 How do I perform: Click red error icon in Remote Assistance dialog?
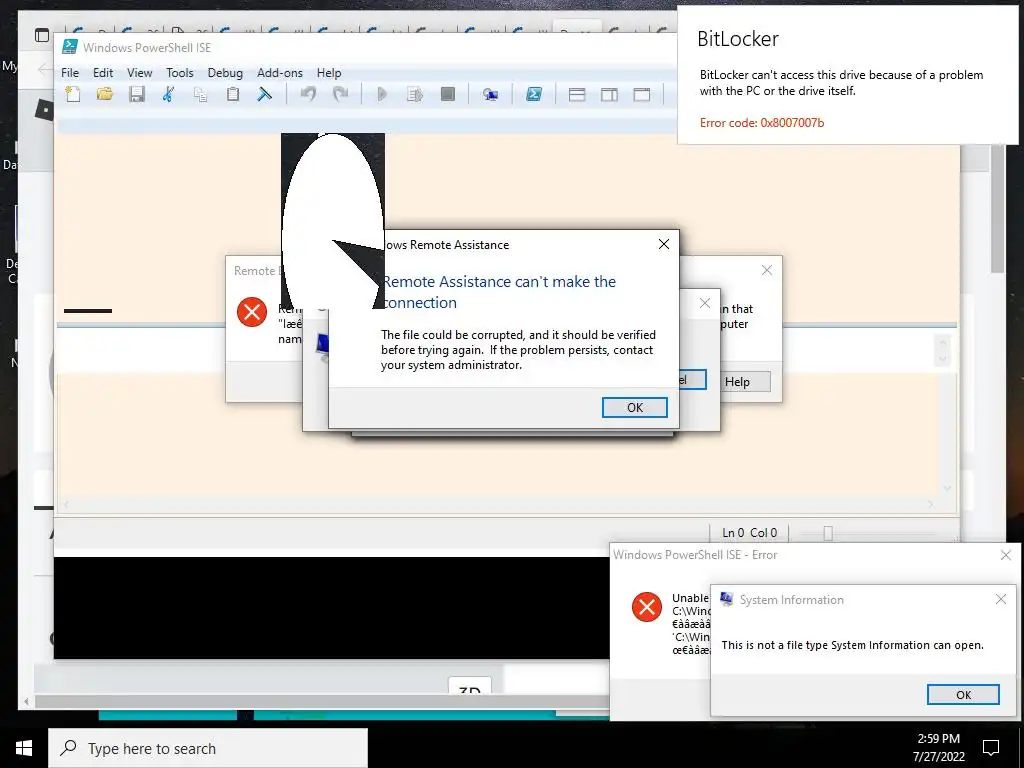coord(251,312)
